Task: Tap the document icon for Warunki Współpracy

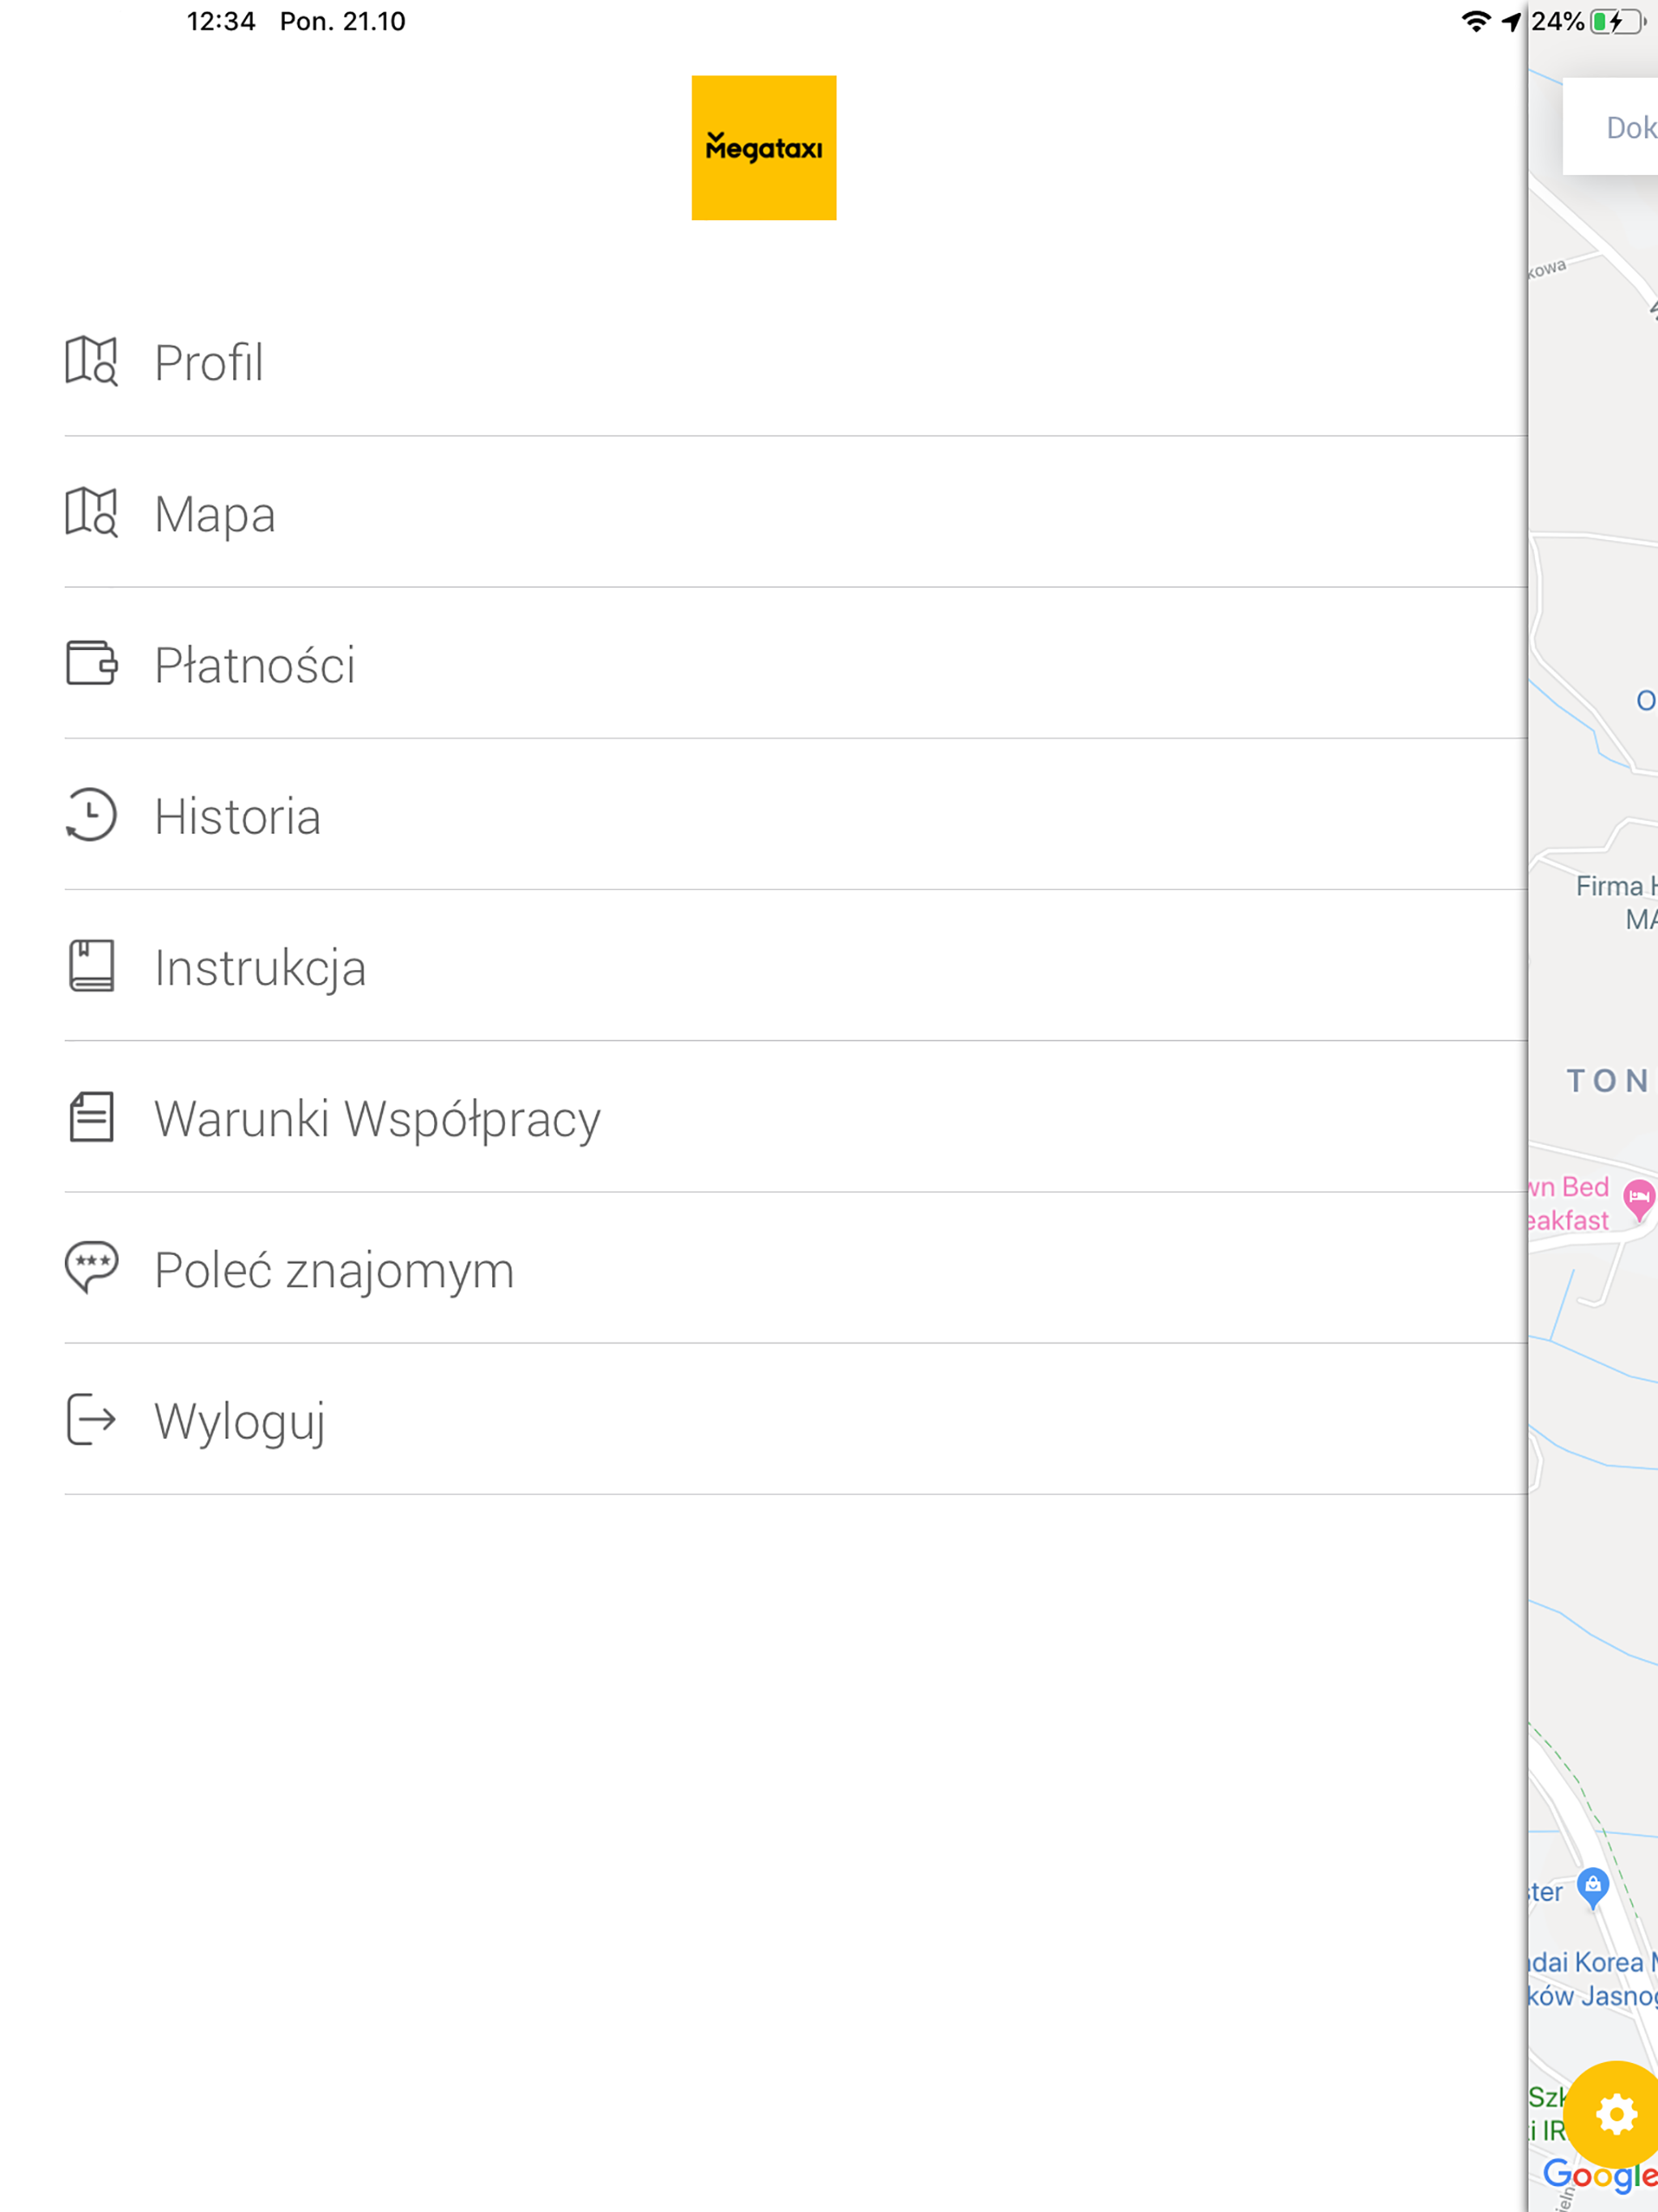Action: click(91, 1117)
